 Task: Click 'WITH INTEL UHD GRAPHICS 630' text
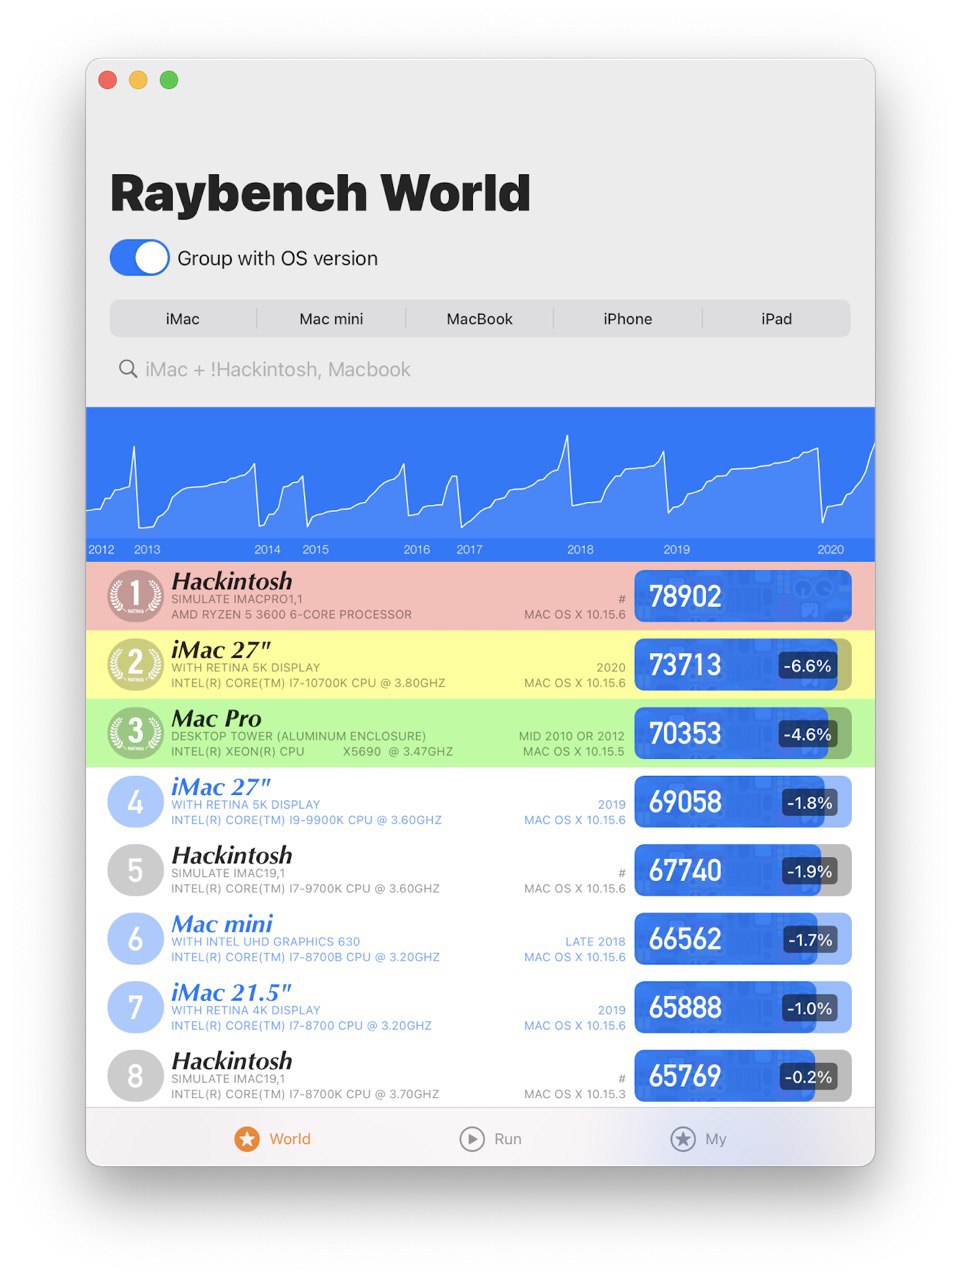(x=266, y=942)
